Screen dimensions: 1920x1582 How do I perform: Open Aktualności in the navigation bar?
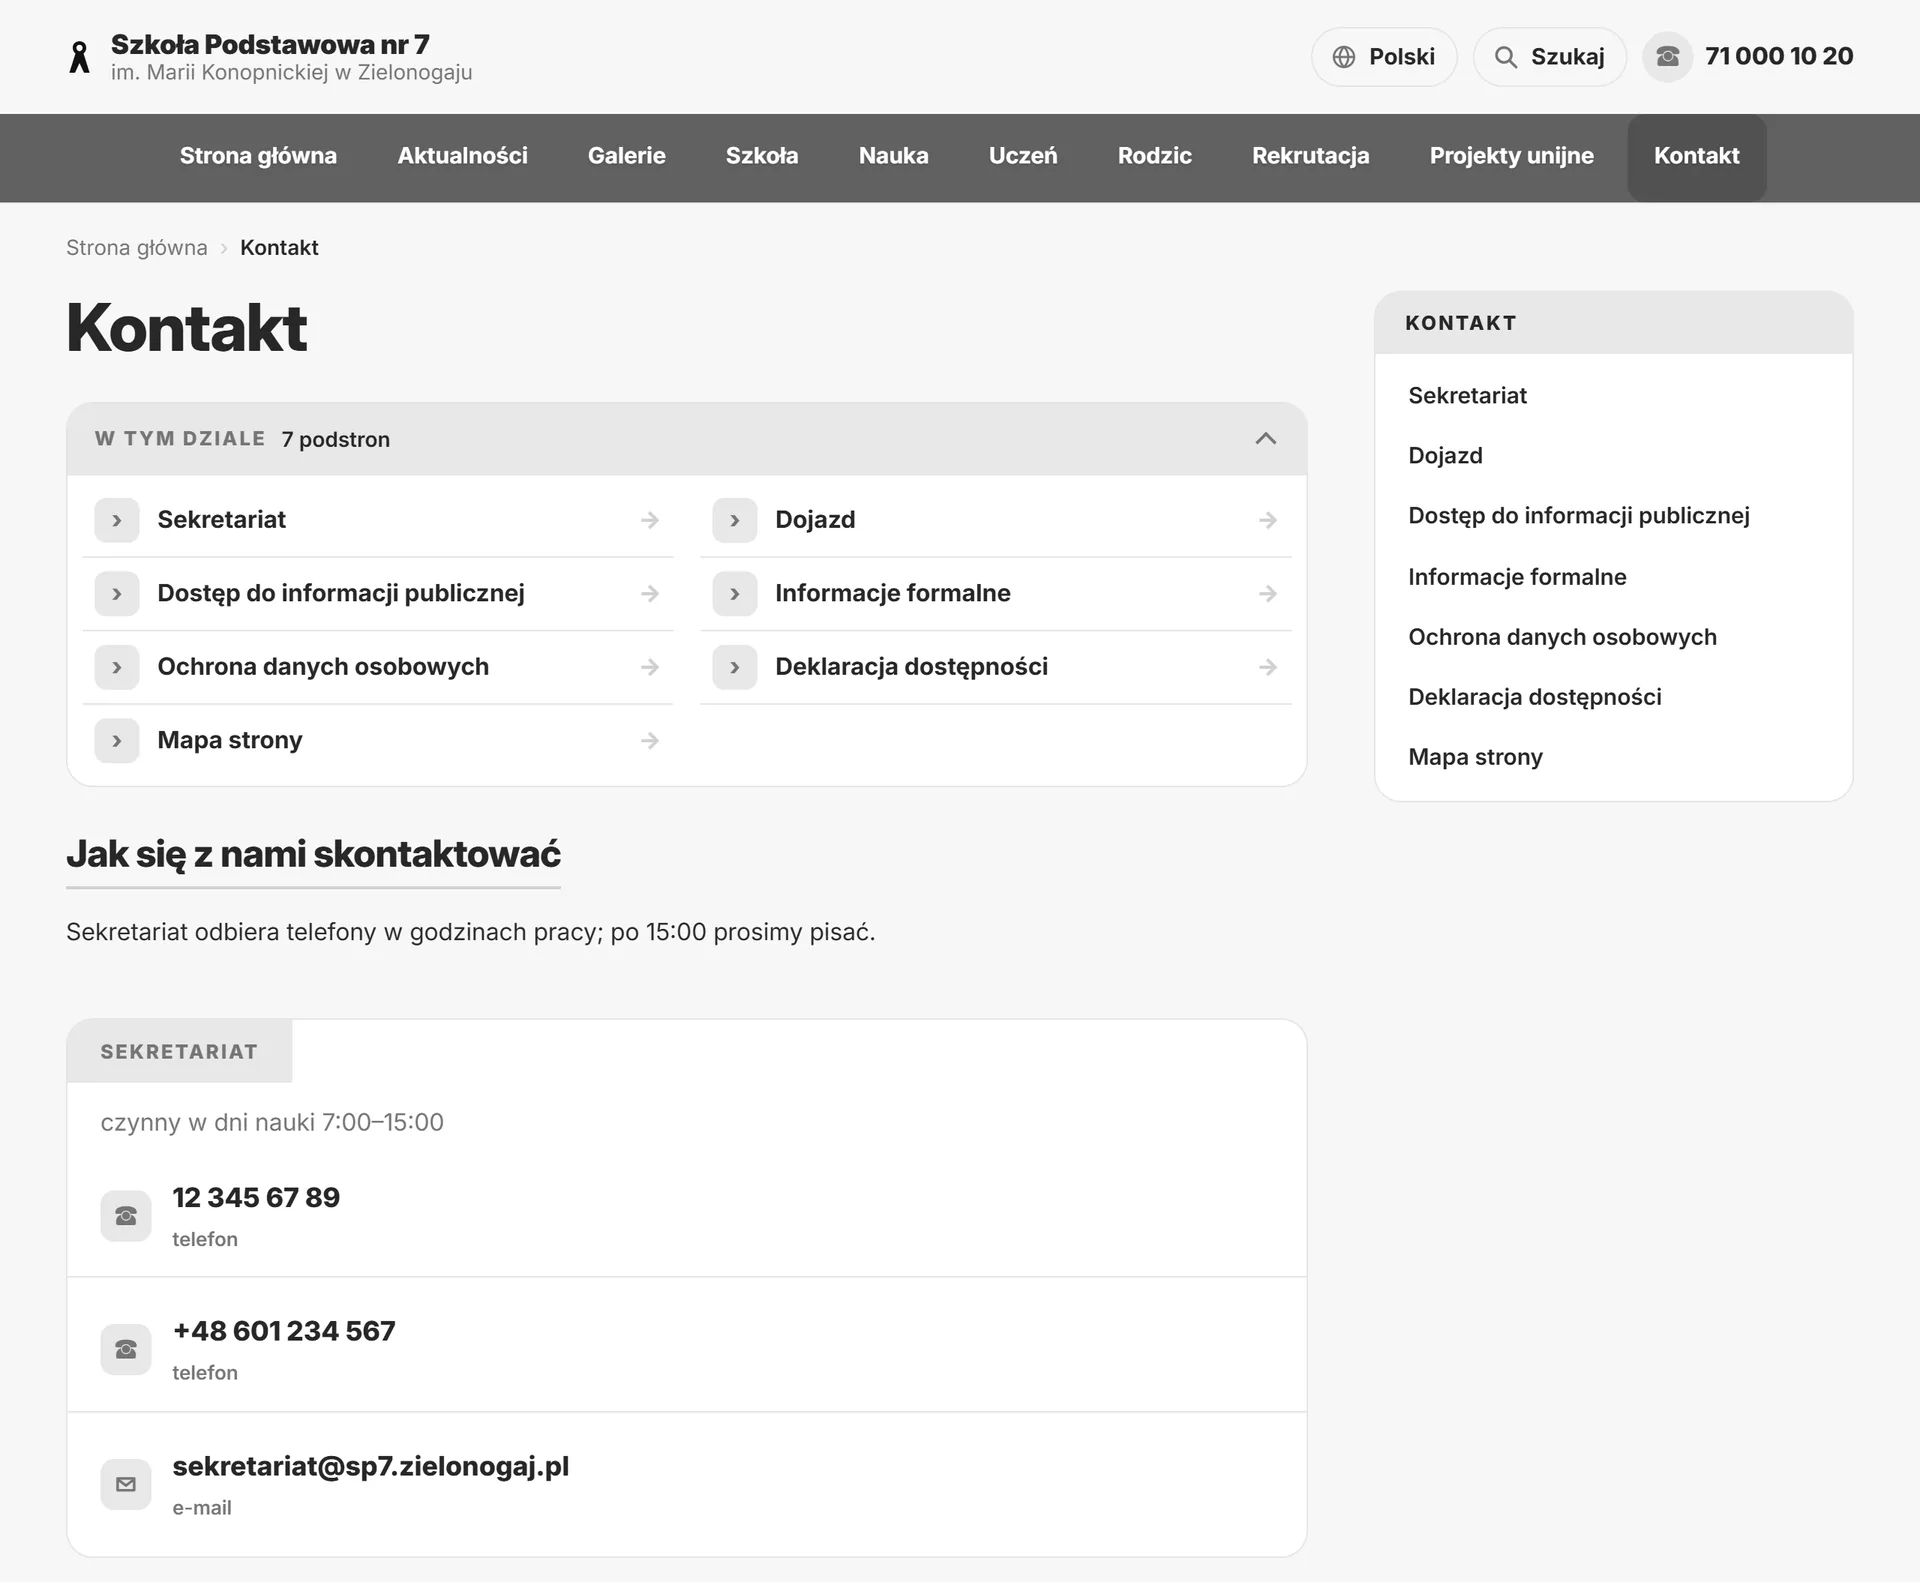[462, 156]
